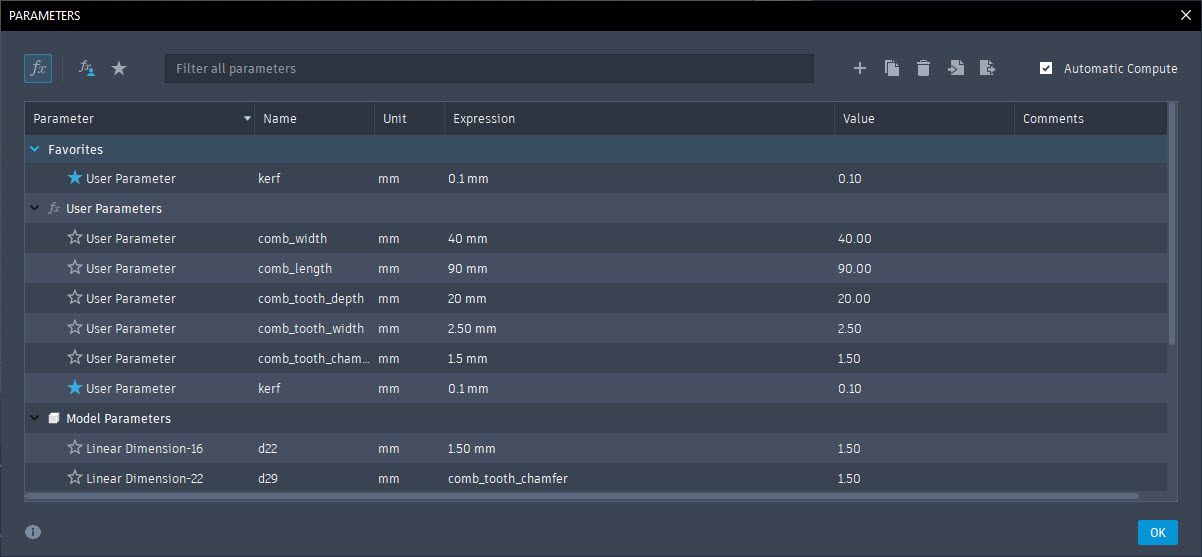
Task: Collapse the Favorites section chevron
Action: [35, 149]
